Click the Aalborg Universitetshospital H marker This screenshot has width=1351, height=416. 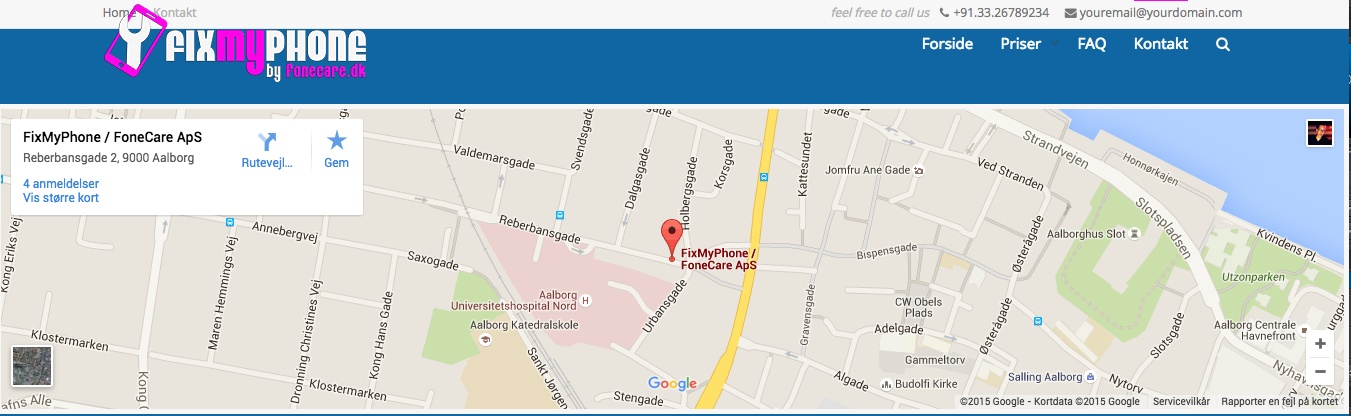point(586,300)
